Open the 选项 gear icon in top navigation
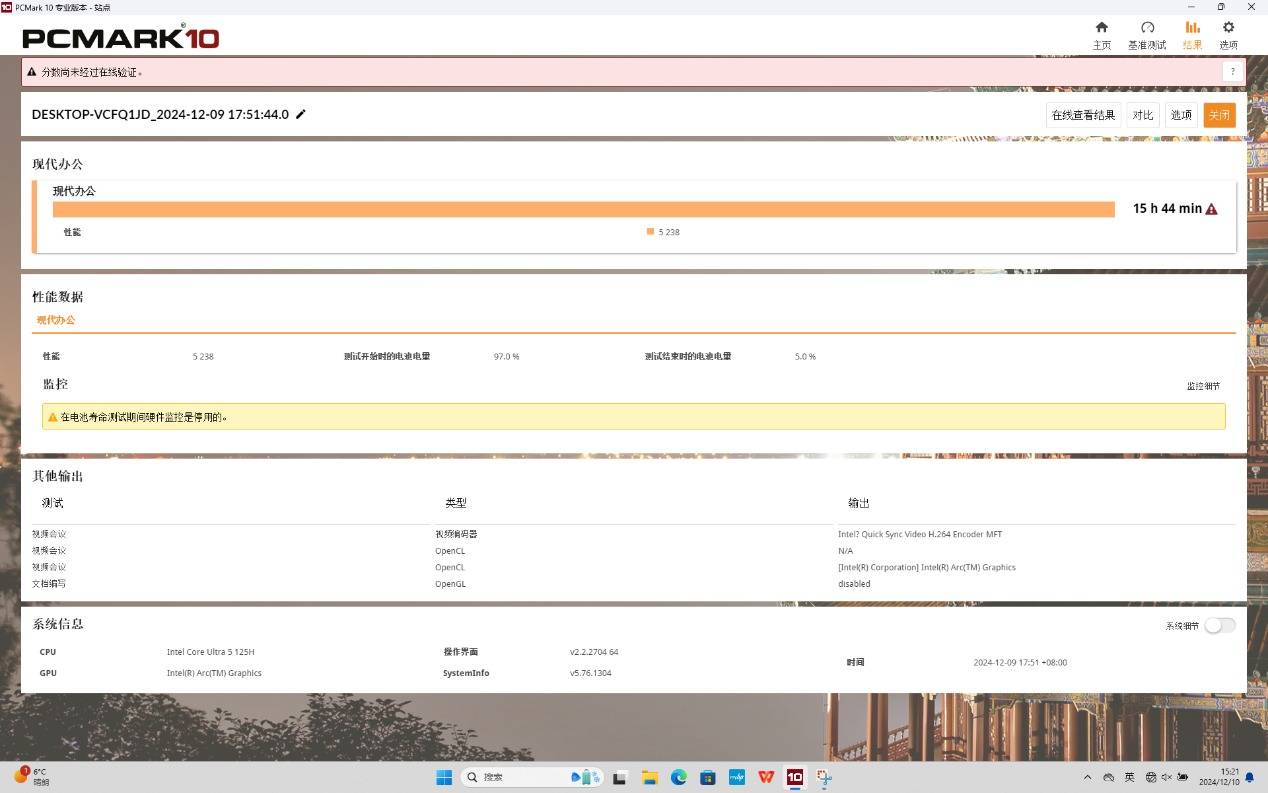The image size is (1268, 793). pyautogui.click(x=1228, y=28)
